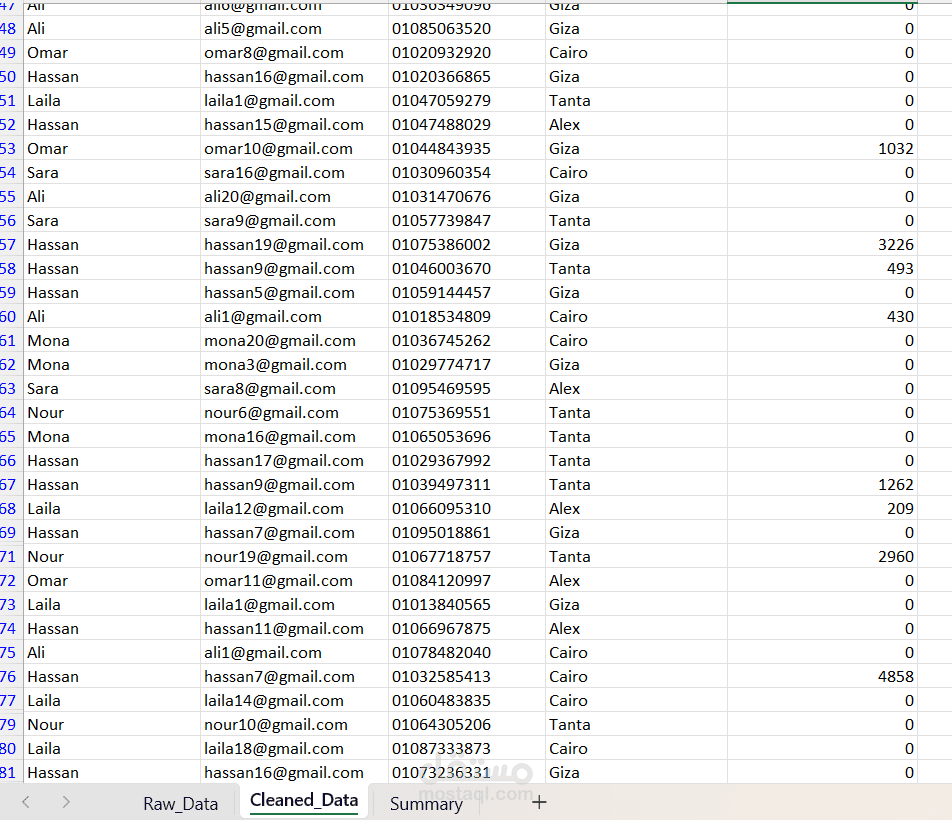The image size is (952, 820).
Task: Select the Tanta city cell in row 66
Action: [636, 461]
